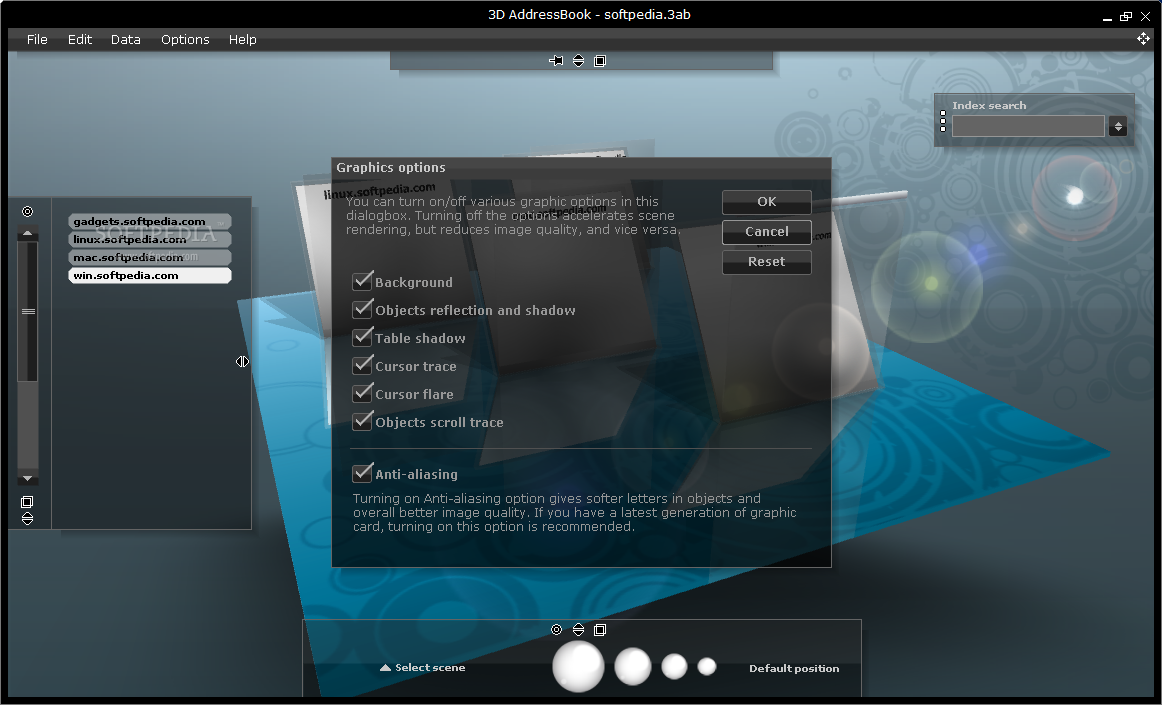1162x705 pixels.
Task: Open the Edit menu
Action: (80, 39)
